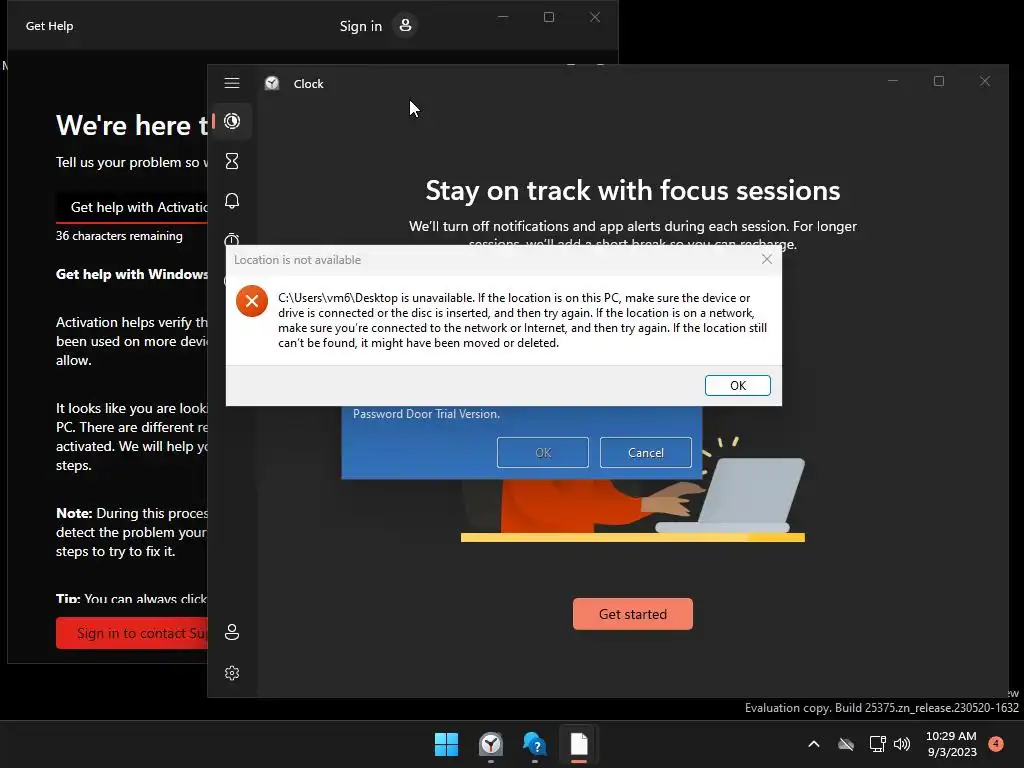
Task: Close the Clock window
Action: (x=985, y=81)
